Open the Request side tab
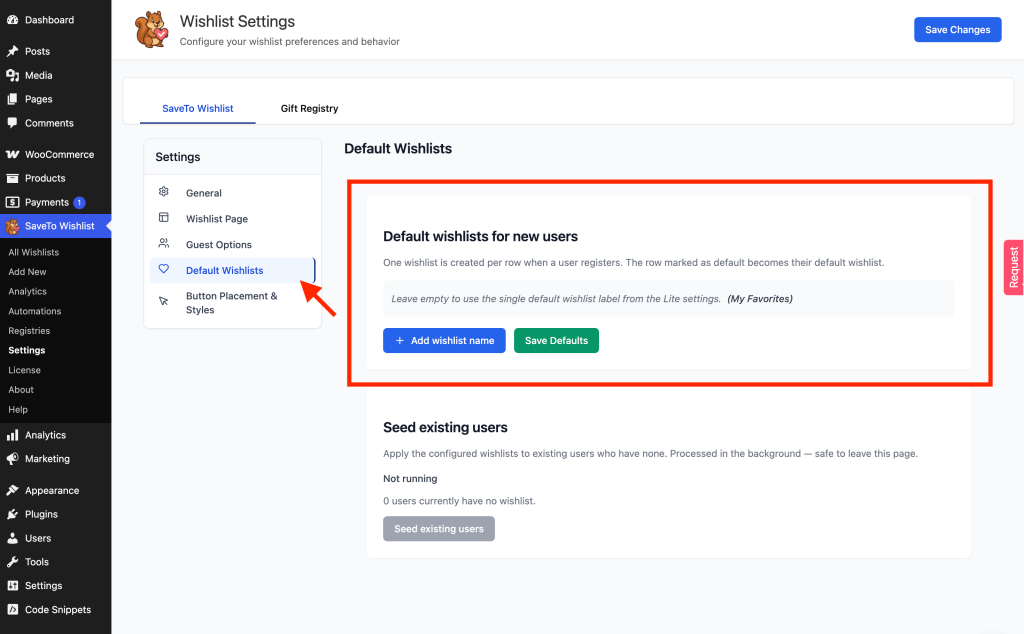The image size is (1024, 634). [x=1014, y=267]
